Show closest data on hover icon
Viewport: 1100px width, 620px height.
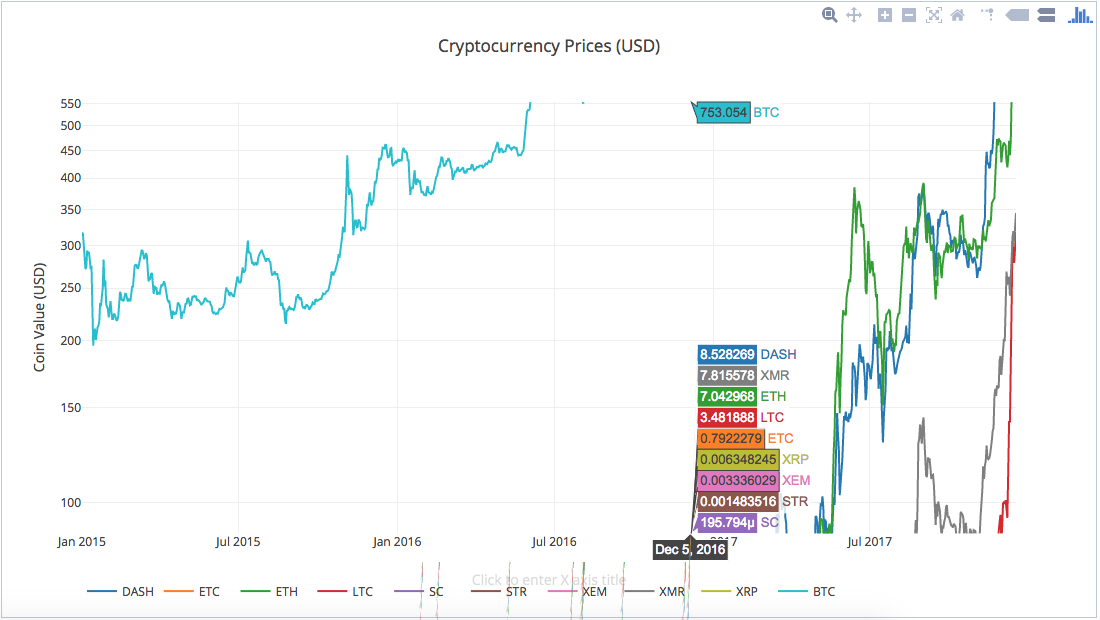click(1017, 15)
